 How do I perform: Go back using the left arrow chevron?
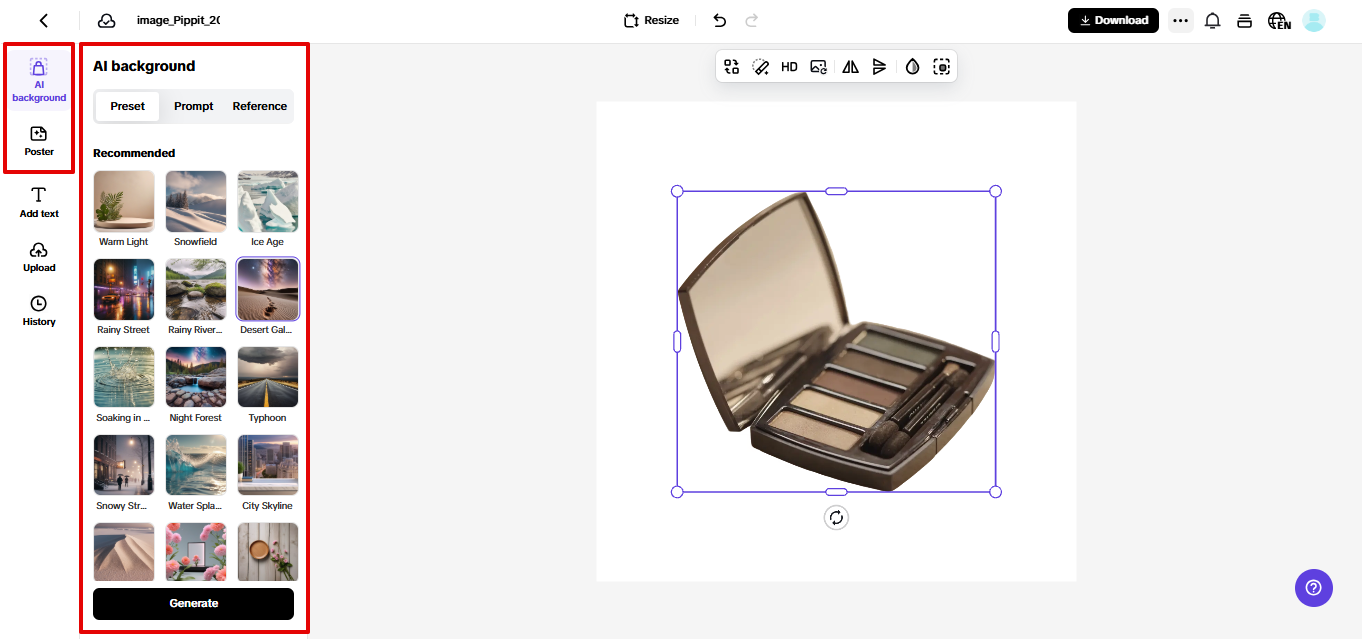click(42, 19)
